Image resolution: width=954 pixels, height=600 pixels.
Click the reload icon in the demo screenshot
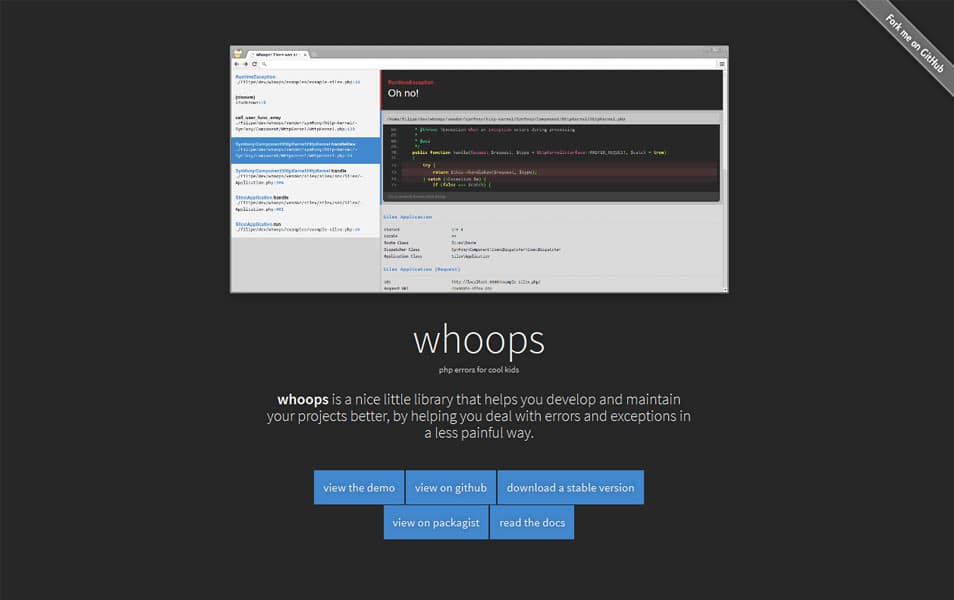pyautogui.click(x=255, y=64)
